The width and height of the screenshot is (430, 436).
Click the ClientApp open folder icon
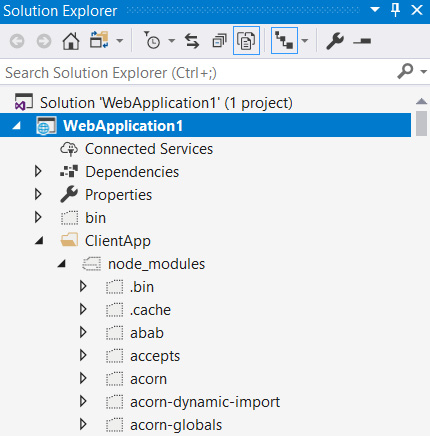click(x=69, y=240)
